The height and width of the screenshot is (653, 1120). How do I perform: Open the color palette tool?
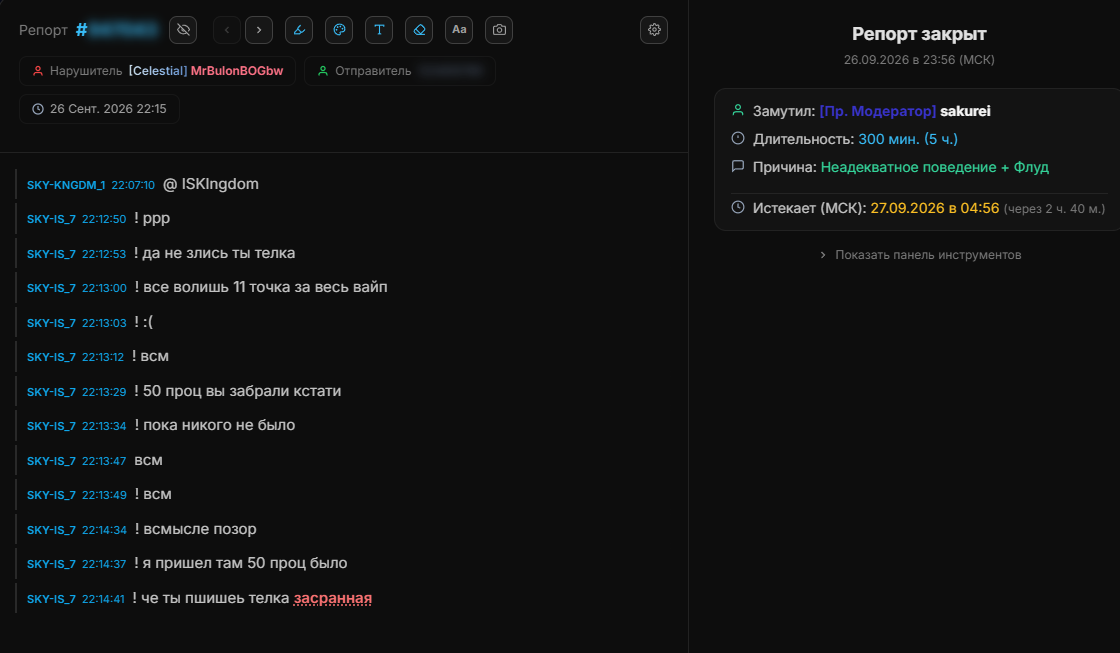339,30
